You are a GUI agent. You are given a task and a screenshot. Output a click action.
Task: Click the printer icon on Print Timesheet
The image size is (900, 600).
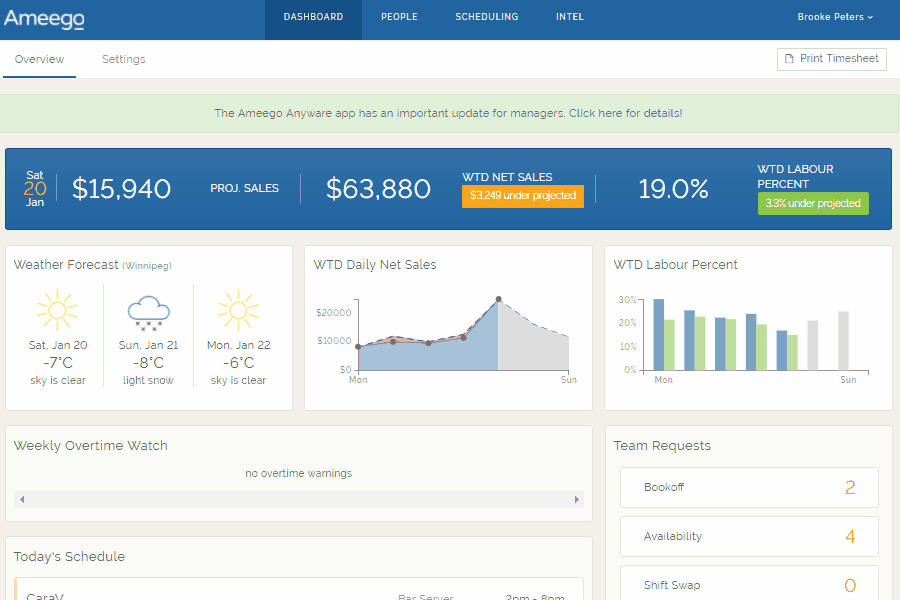point(792,59)
